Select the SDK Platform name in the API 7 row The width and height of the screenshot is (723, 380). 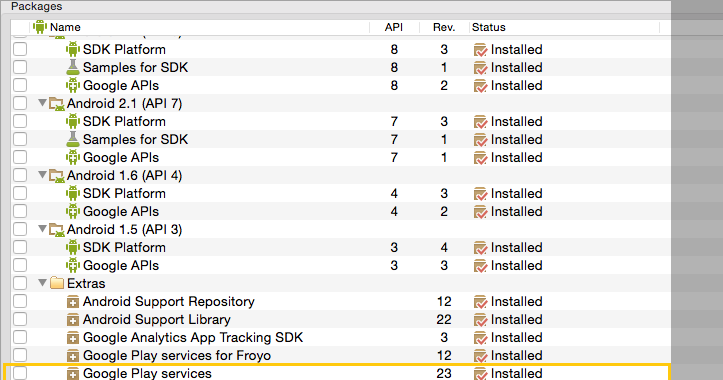coord(124,121)
